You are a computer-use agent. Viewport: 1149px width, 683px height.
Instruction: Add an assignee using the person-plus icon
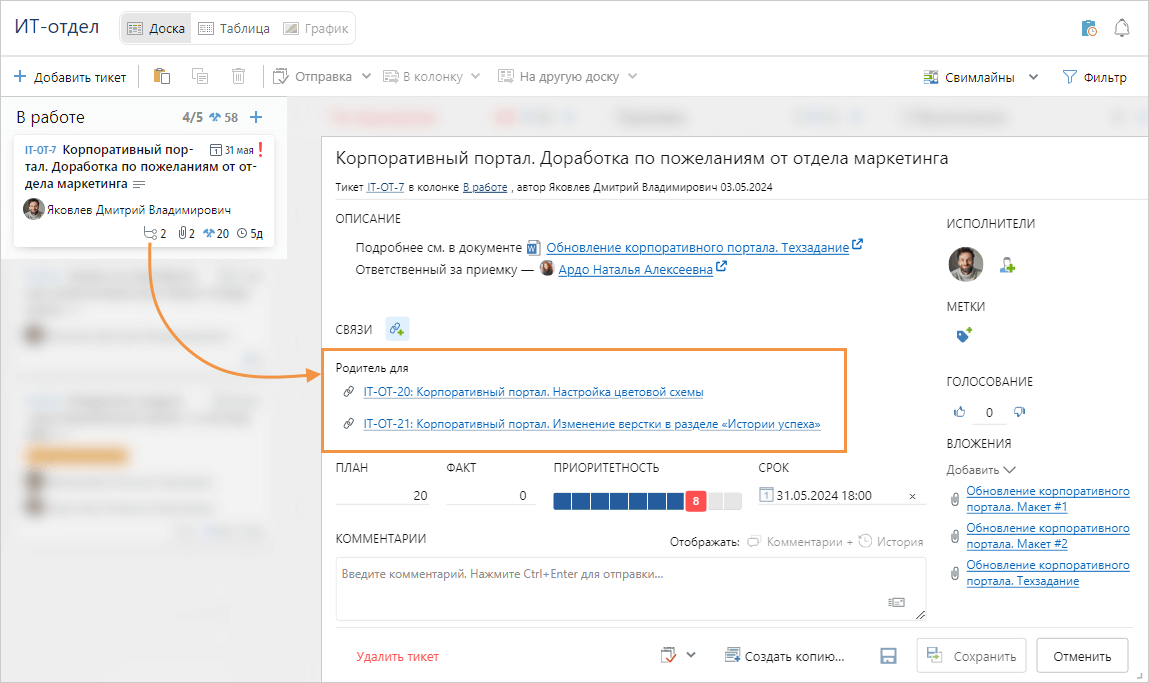(x=1008, y=265)
